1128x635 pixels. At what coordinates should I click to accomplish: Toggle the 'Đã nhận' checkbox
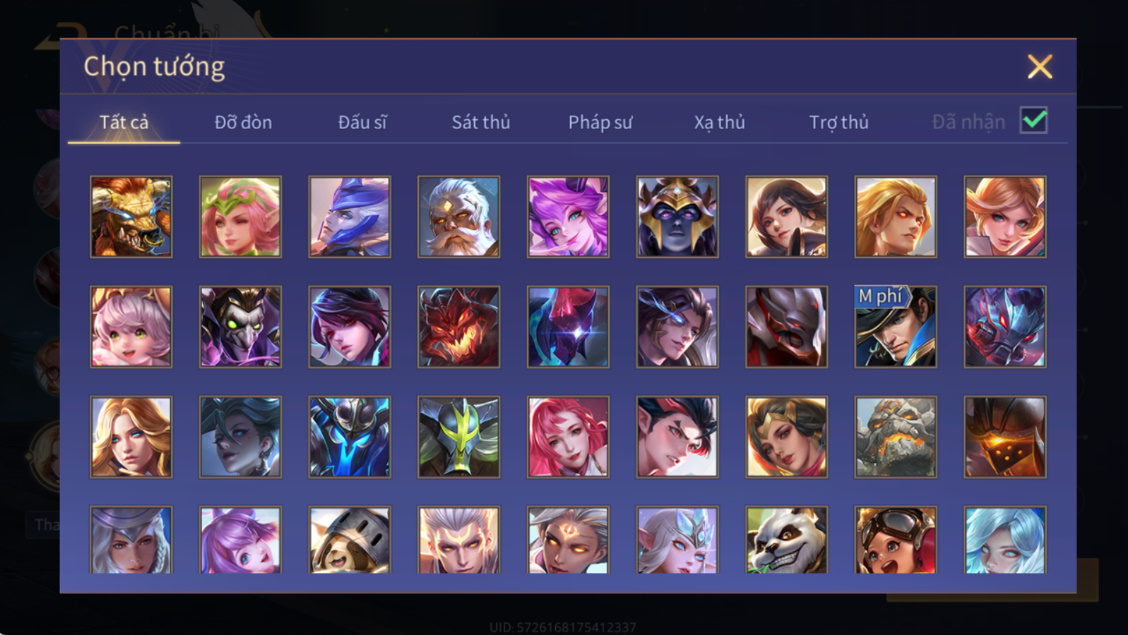pos(1034,120)
